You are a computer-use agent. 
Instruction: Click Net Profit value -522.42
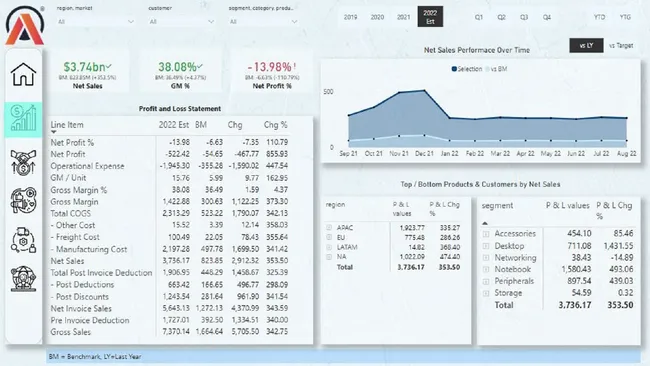tap(177, 154)
